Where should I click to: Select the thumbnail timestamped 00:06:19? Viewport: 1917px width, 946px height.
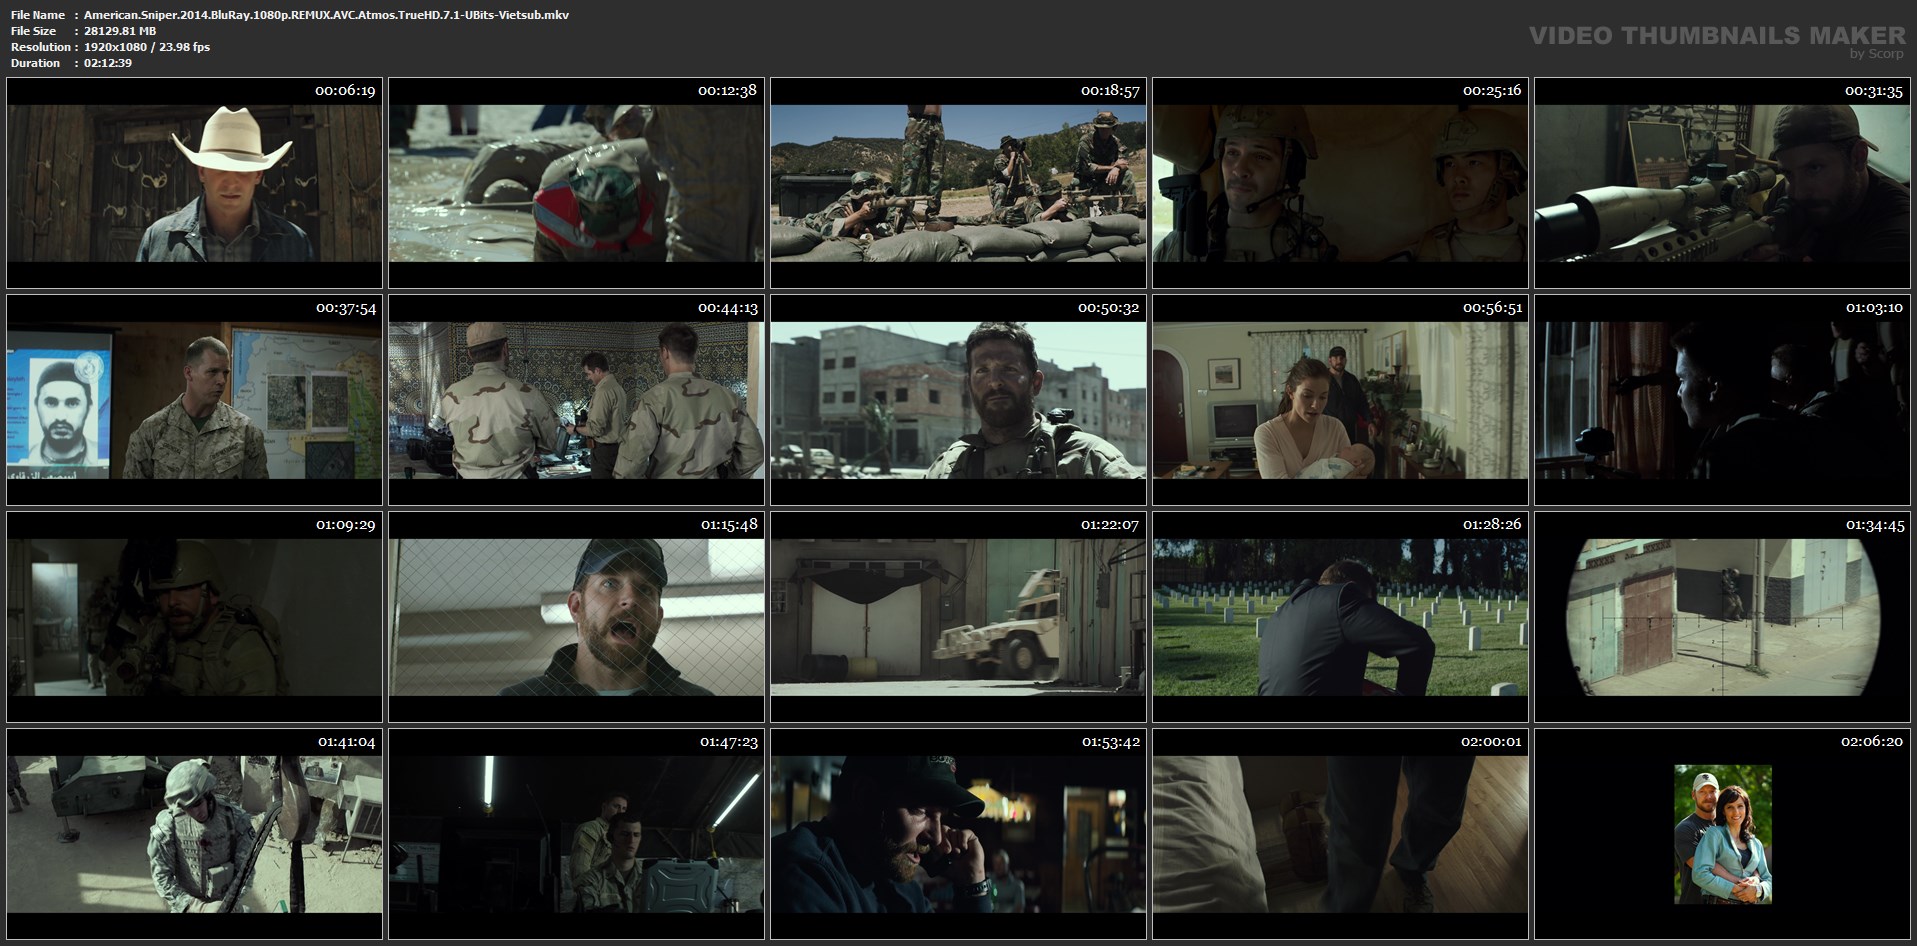pyautogui.click(x=194, y=183)
